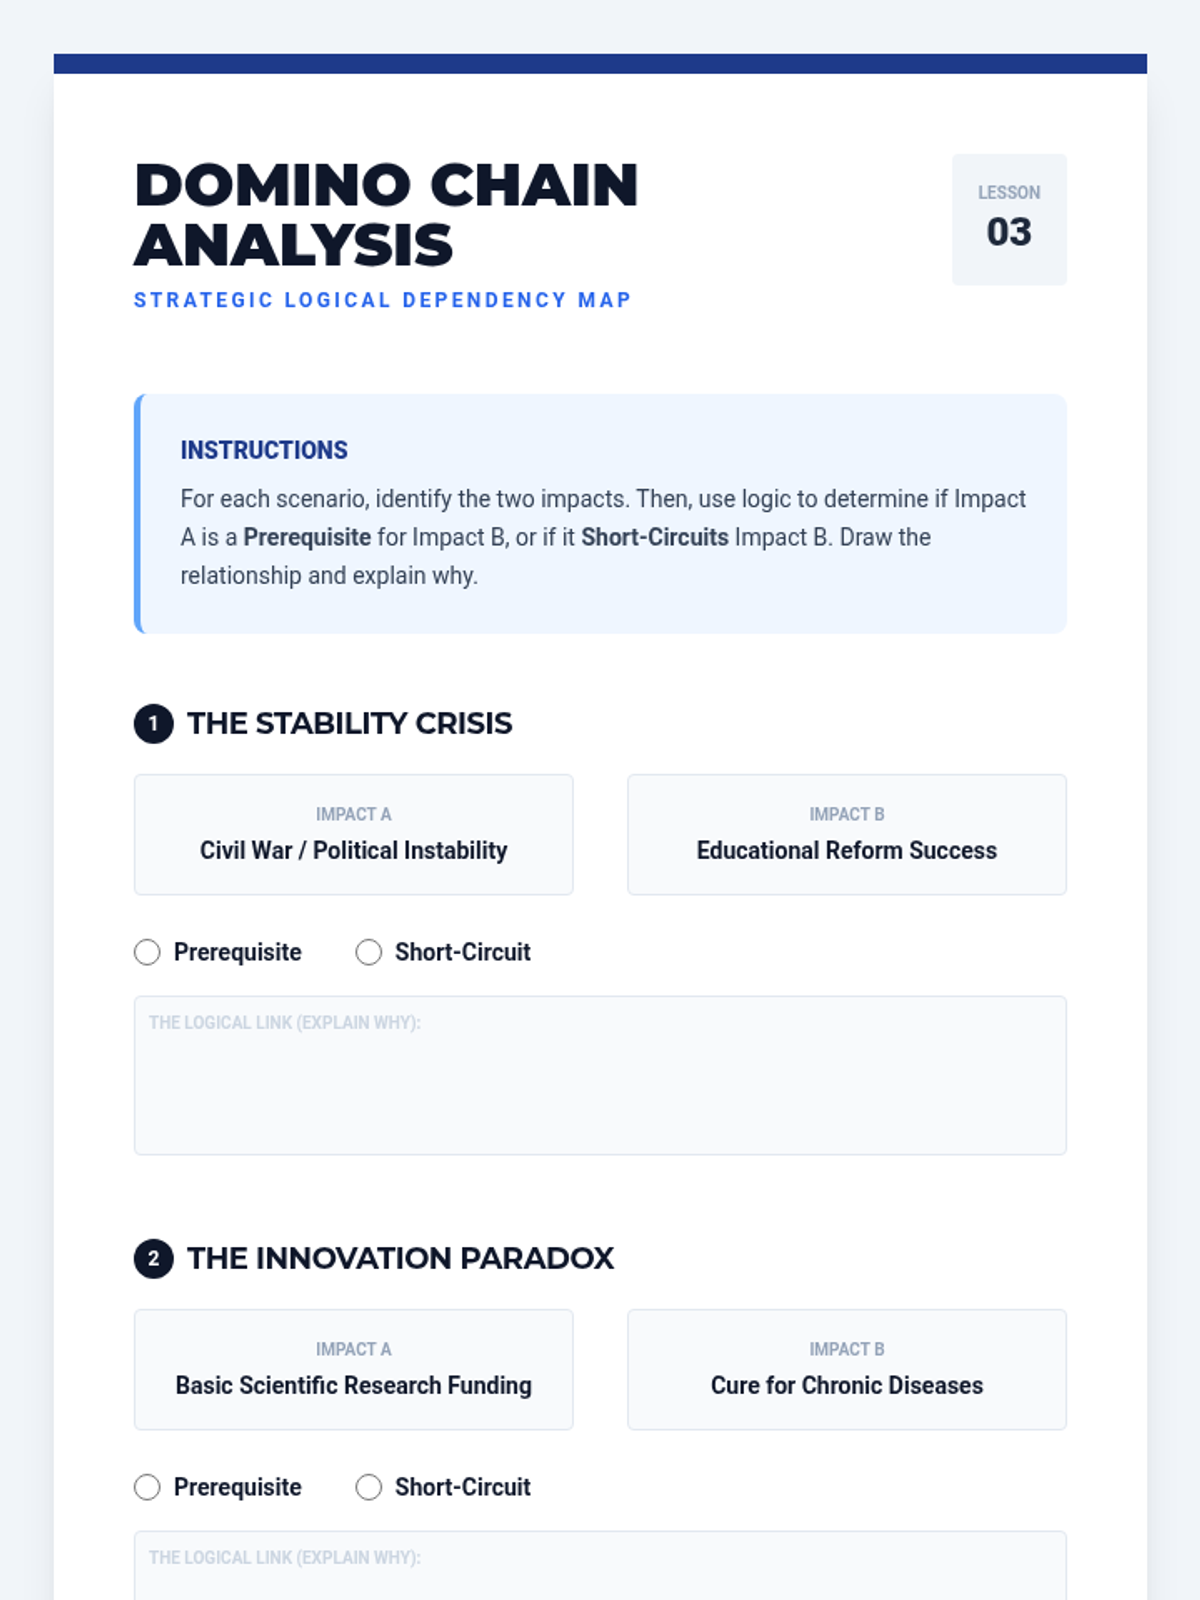Click the number 2 circle badge
This screenshot has height=1600, width=1200.
[x=154, y=1258]
